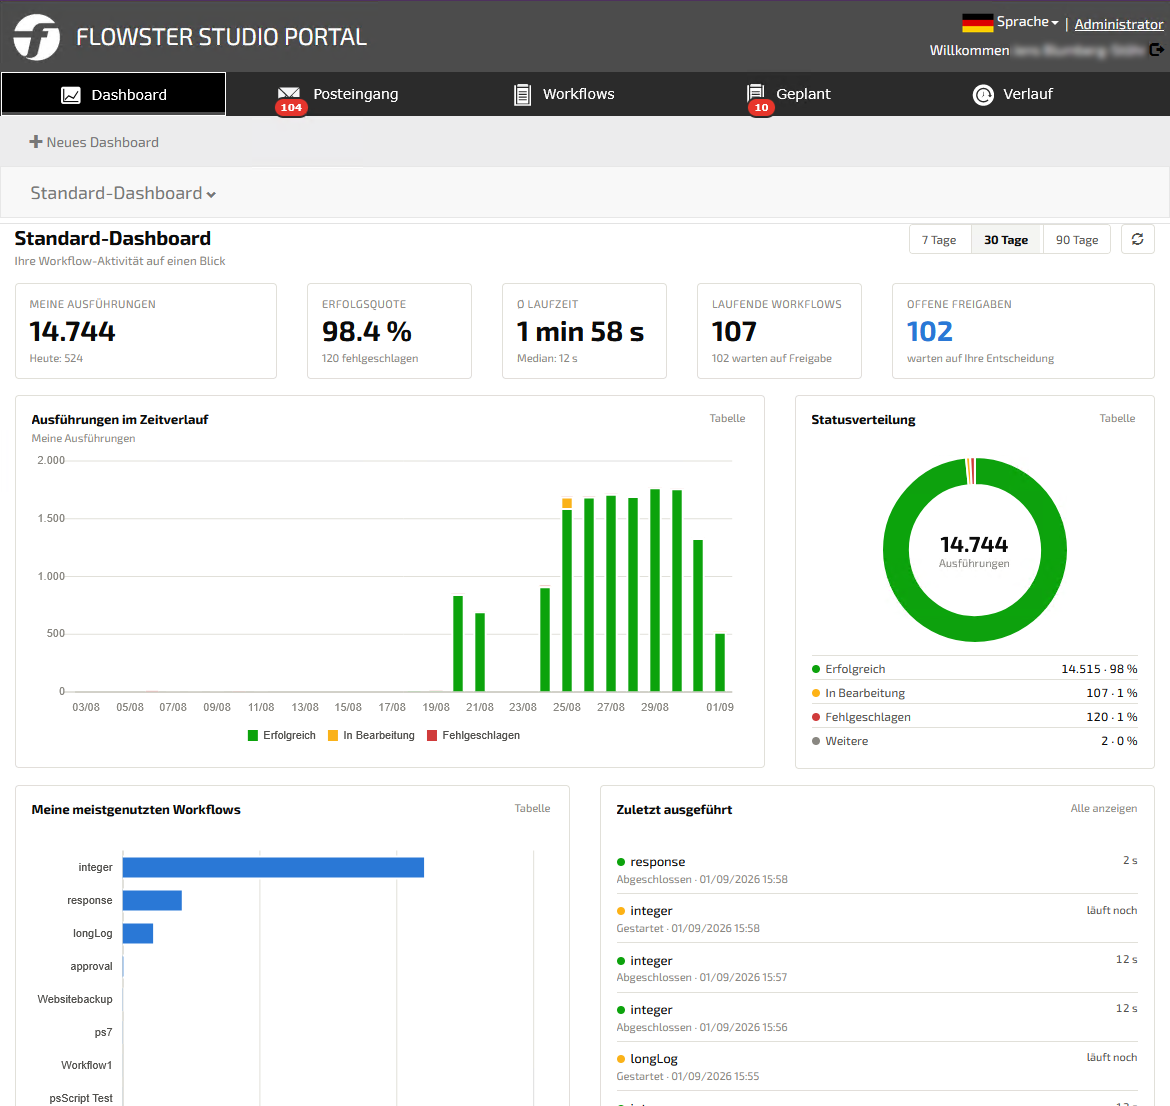Click the plus icon for Neues Dashboard

[x=36, y=142]
